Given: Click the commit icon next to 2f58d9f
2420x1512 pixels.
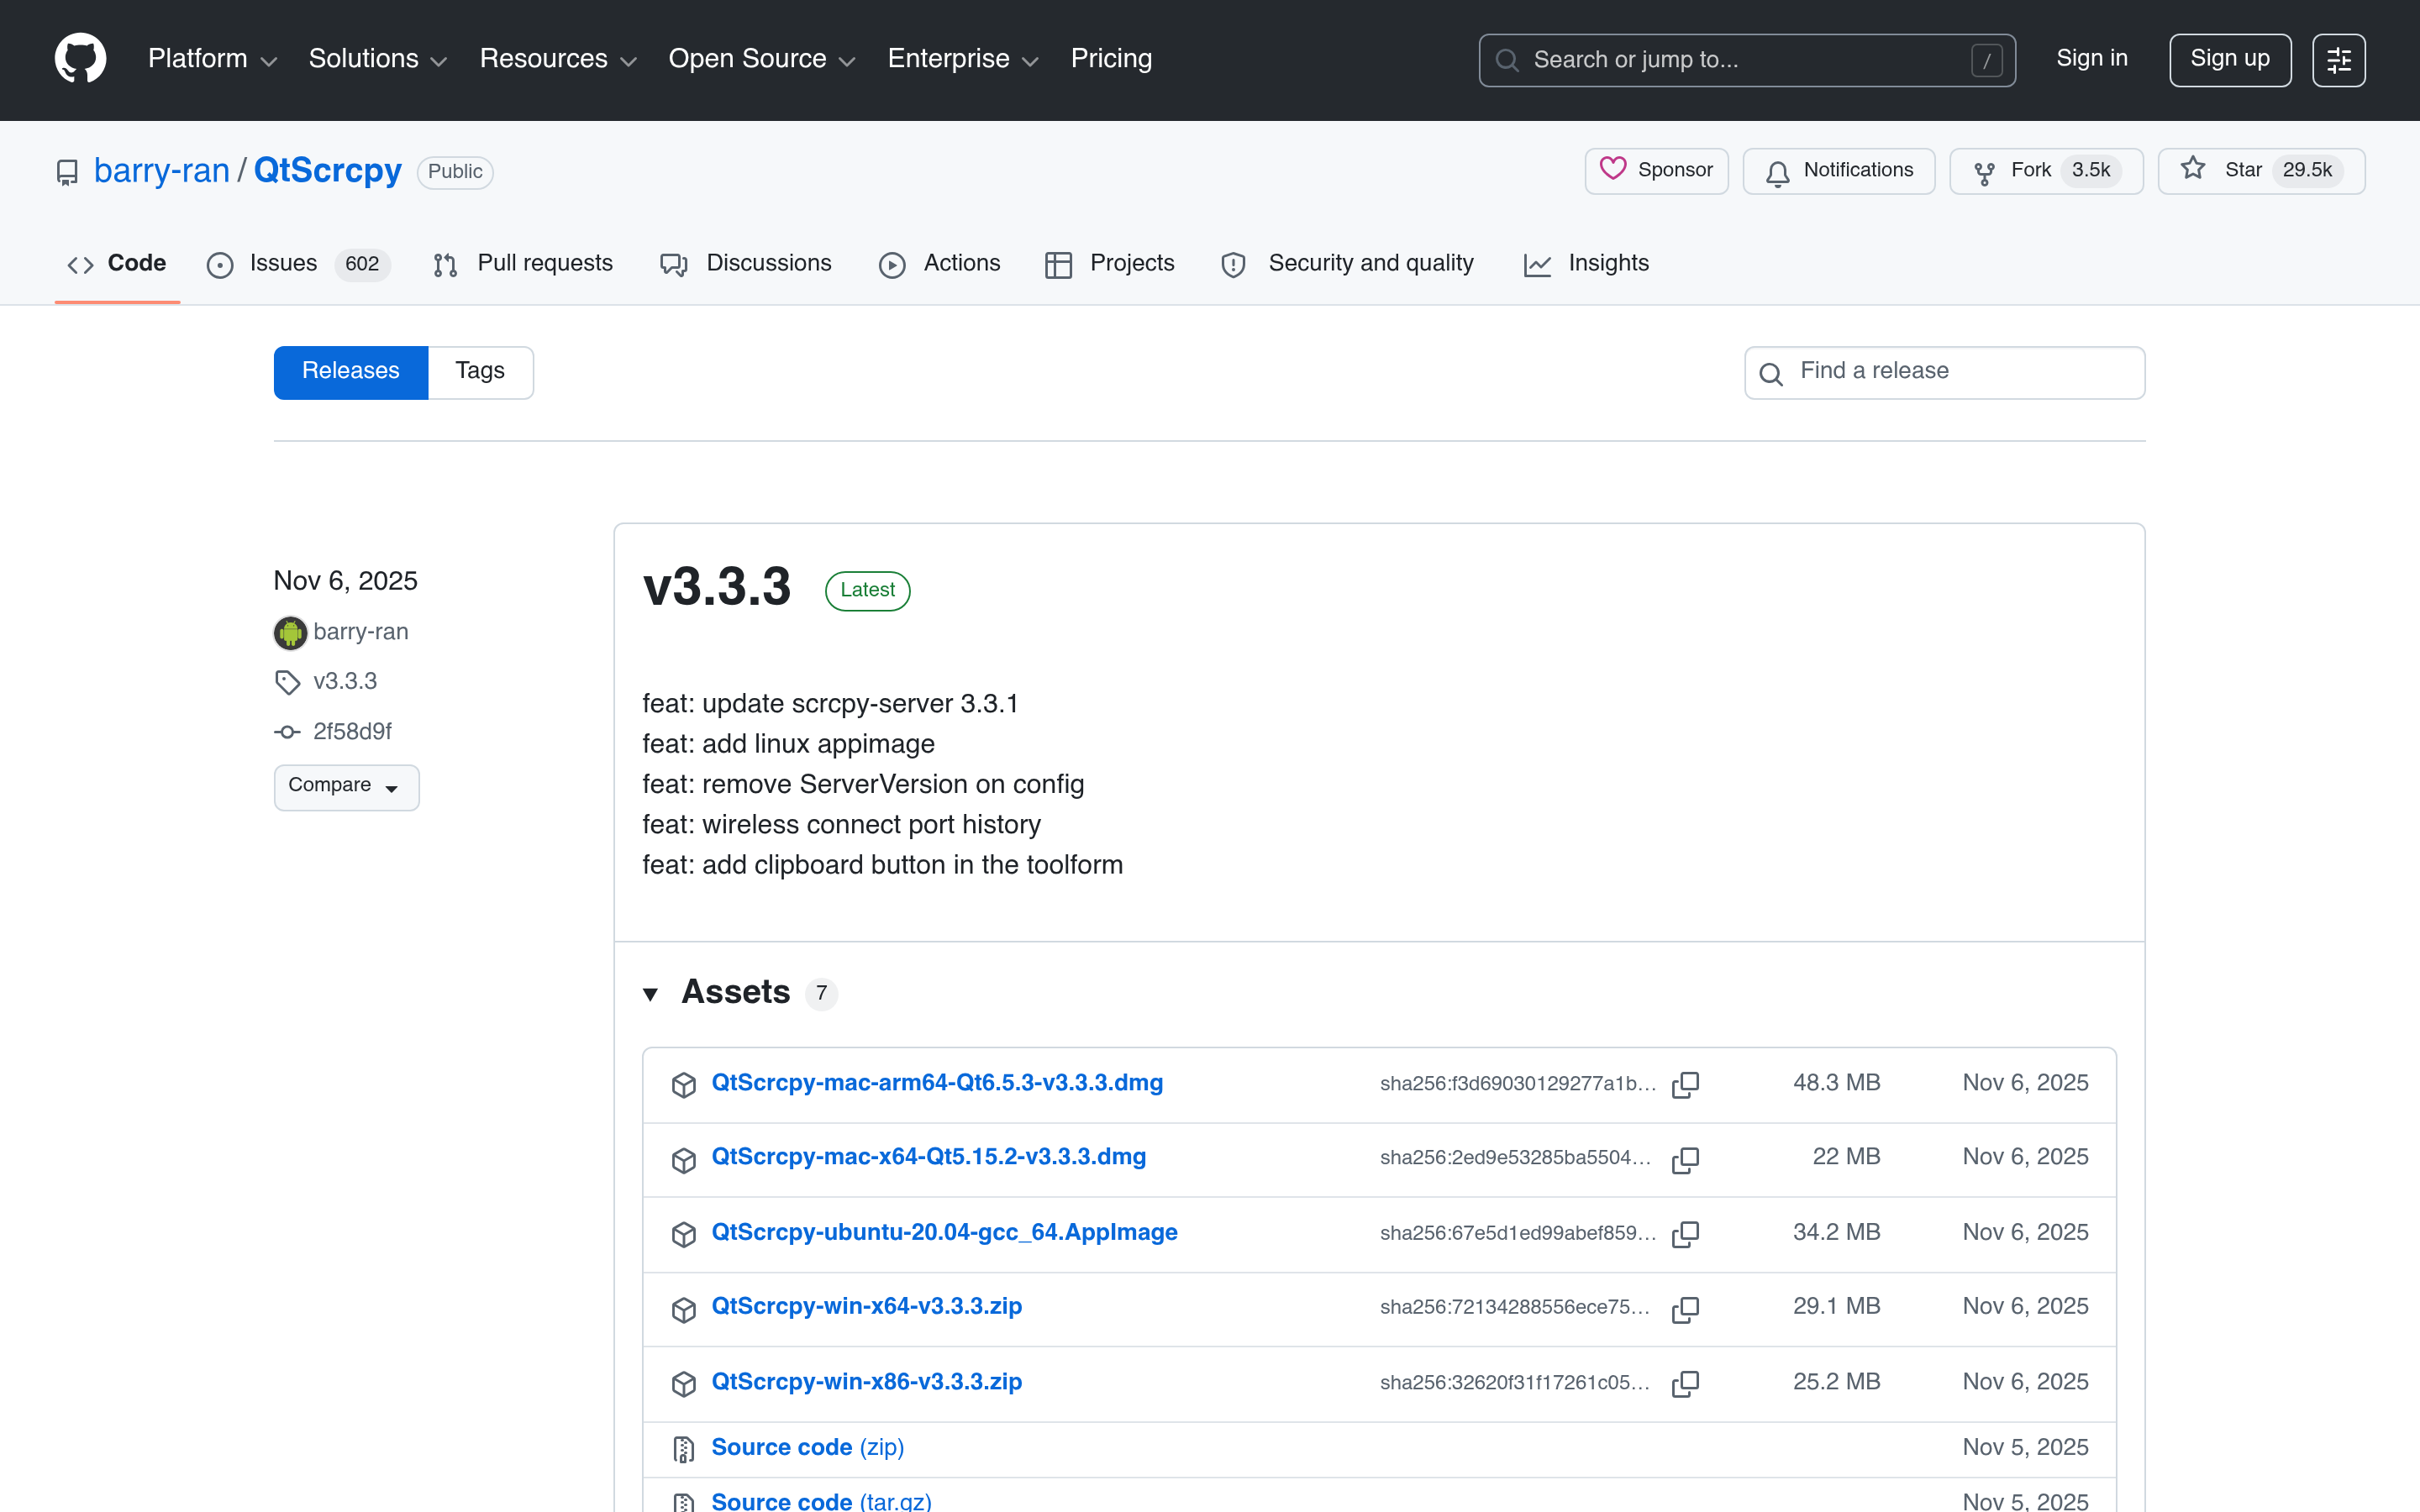Looking at the screenshot, I should click(x=287, y=732).
